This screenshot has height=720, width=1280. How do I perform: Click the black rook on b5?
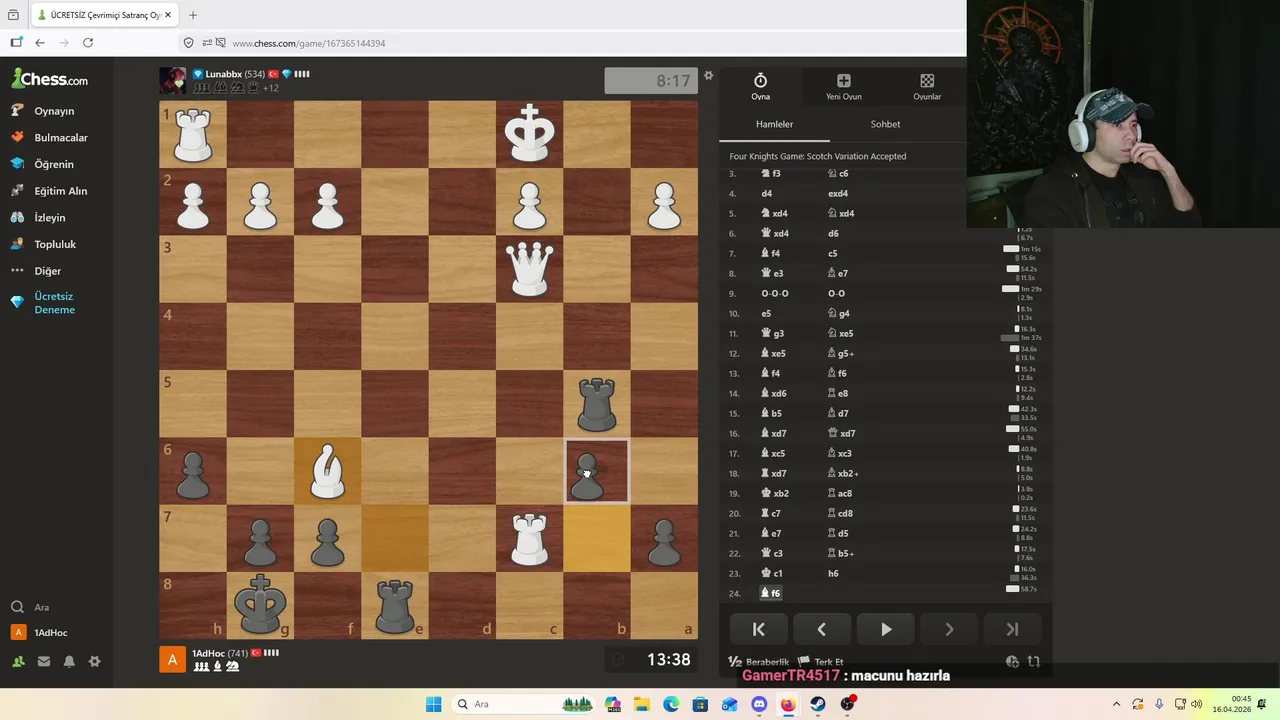coord(597,404)
